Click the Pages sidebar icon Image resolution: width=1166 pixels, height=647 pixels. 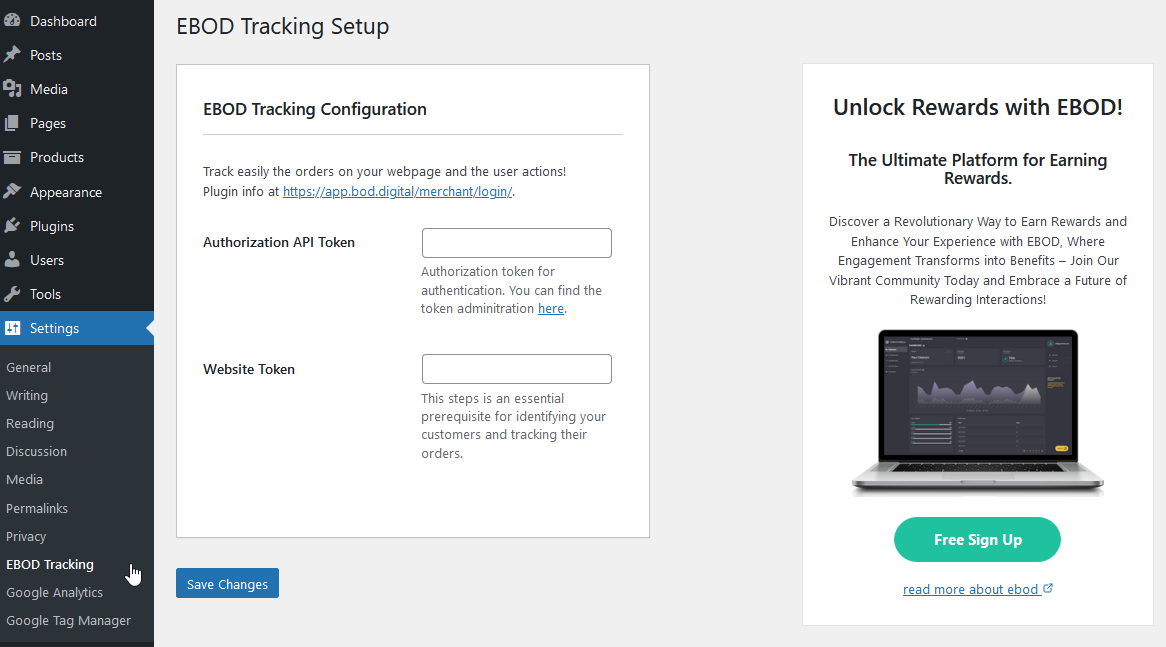(x=17, y=122)
